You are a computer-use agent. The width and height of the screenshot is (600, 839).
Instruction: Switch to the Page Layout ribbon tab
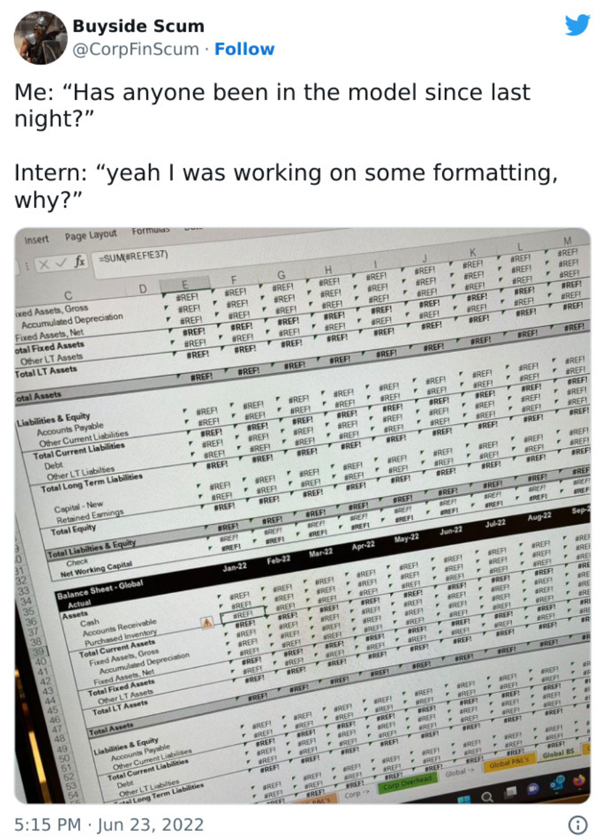90,235
